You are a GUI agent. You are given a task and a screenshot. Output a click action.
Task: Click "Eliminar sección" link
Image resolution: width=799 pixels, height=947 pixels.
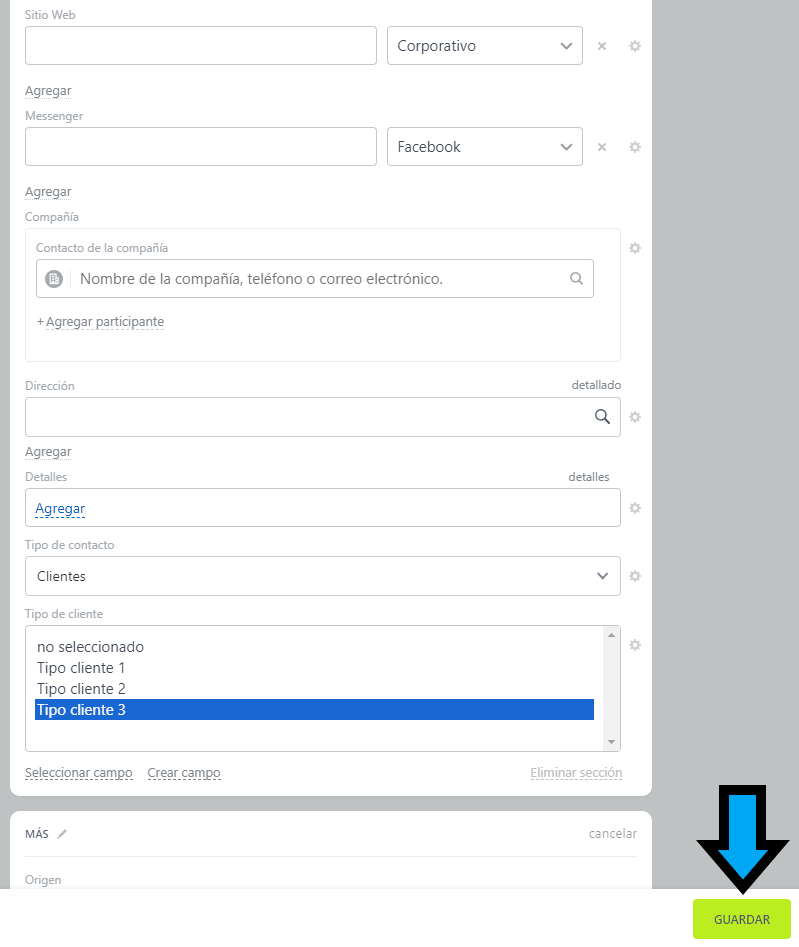(x=576, y=773)
